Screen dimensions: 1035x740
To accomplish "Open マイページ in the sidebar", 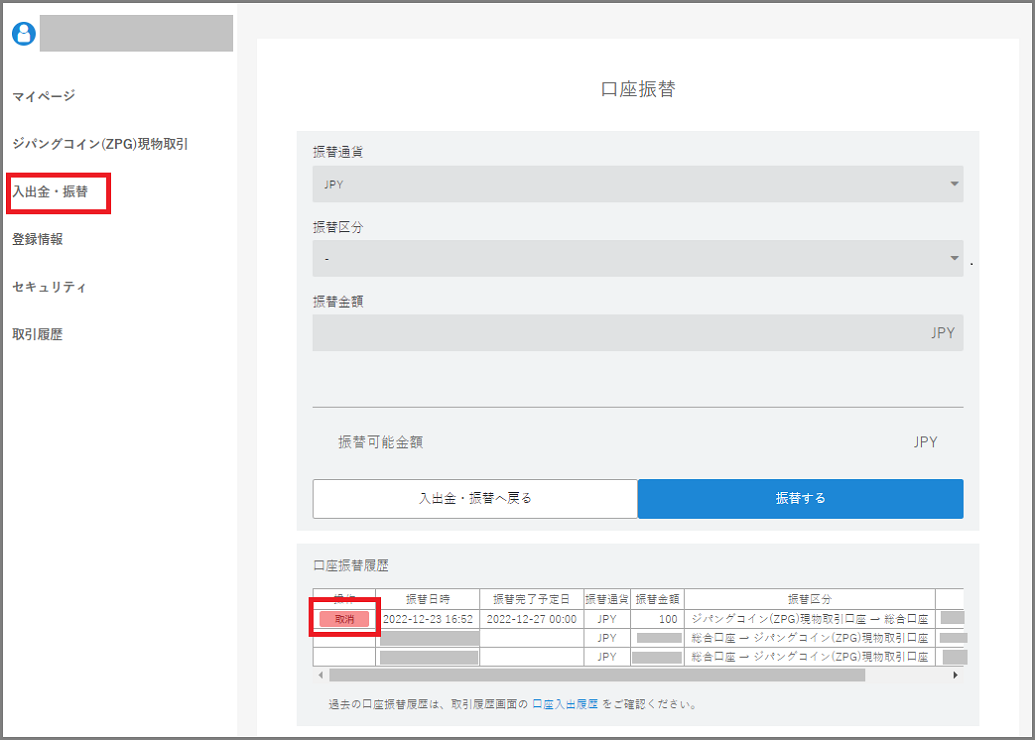I will pyautogui.click(x=44, y=96).
